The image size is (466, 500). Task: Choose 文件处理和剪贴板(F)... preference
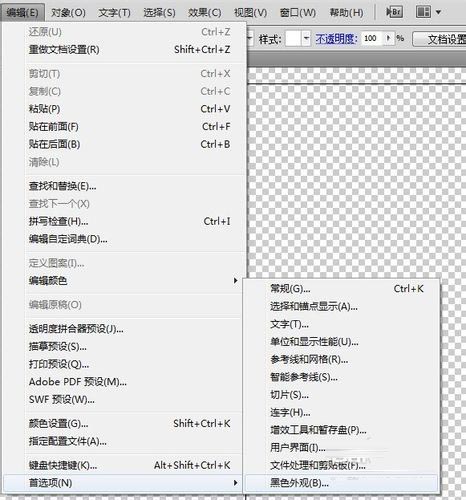tap(341, 465)
